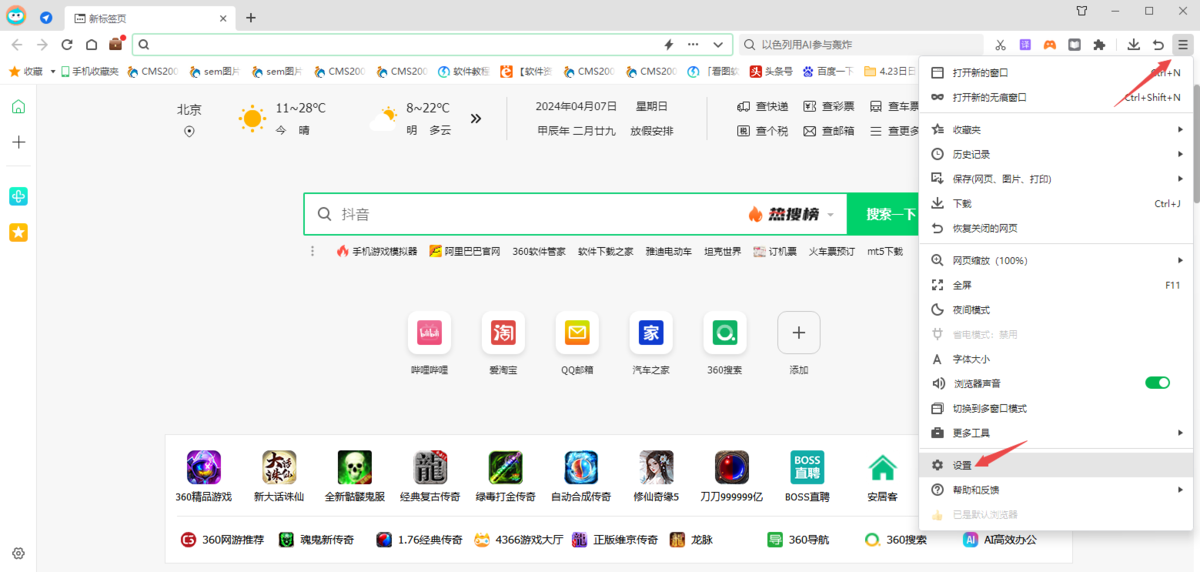Click the 放假安排 link
Viewport: 1200px width, 572px height.
(651, 131)
